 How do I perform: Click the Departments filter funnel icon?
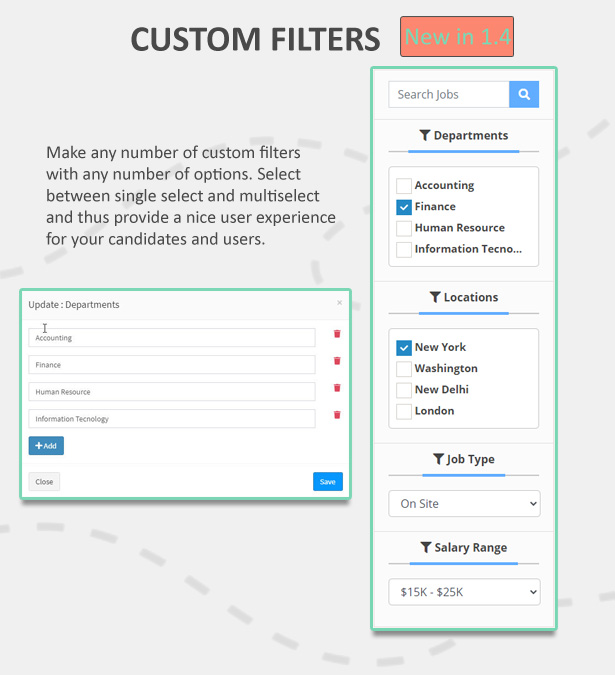coord(425,136)
